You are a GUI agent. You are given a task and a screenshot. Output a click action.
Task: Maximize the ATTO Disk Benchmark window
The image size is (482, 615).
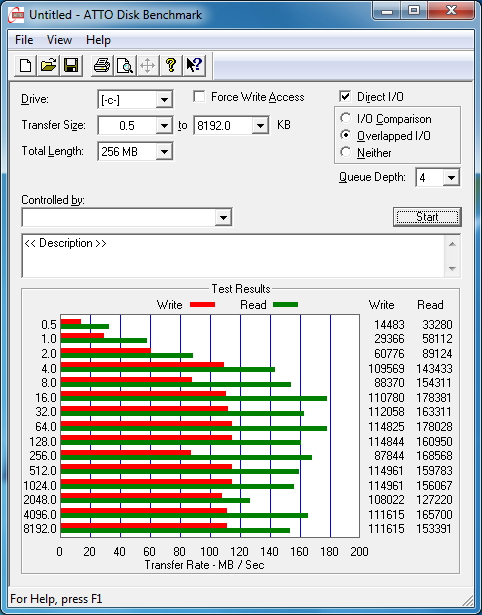click(x=414, y=11)
